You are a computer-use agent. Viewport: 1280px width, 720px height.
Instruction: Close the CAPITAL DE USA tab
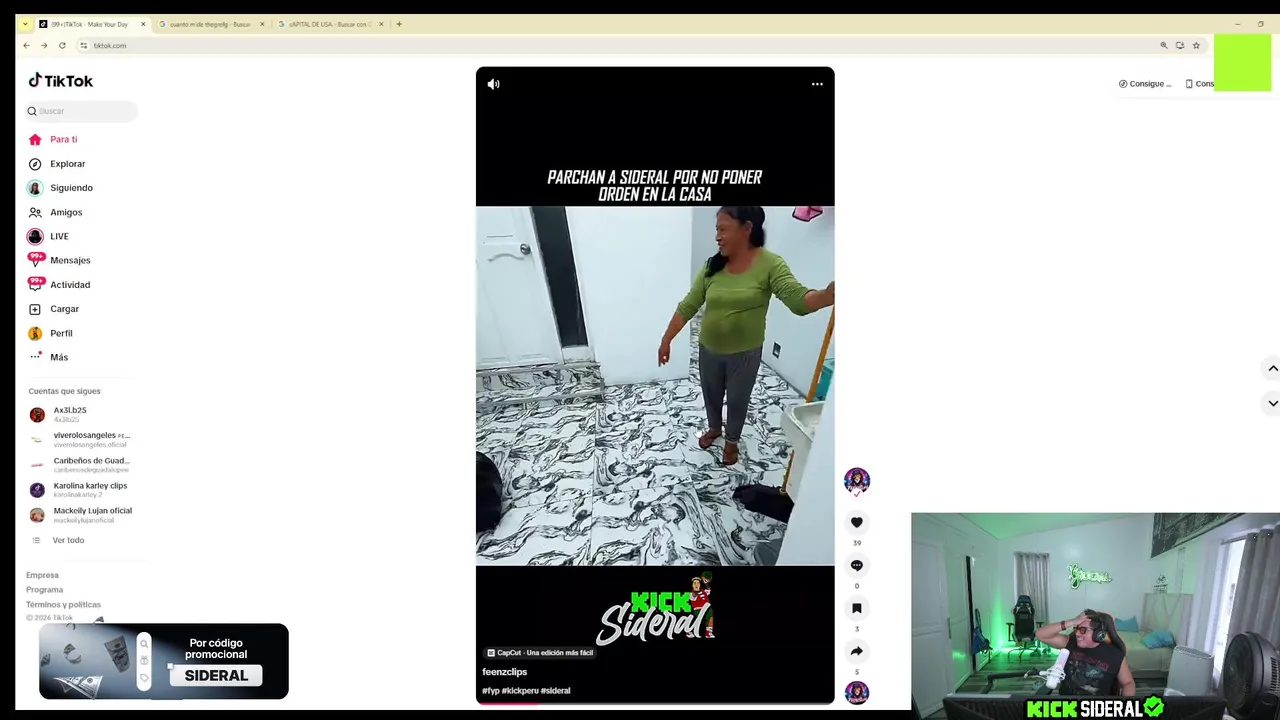[381, 24]
